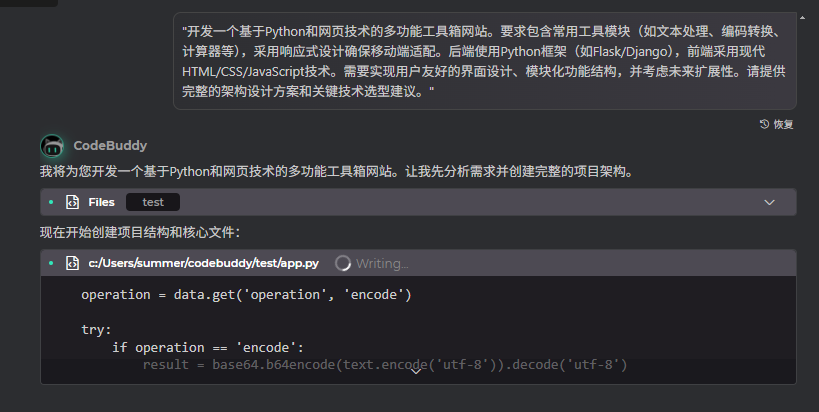
Task: Click the green status dot in the app.py row
Action: (x=51, y=263)
